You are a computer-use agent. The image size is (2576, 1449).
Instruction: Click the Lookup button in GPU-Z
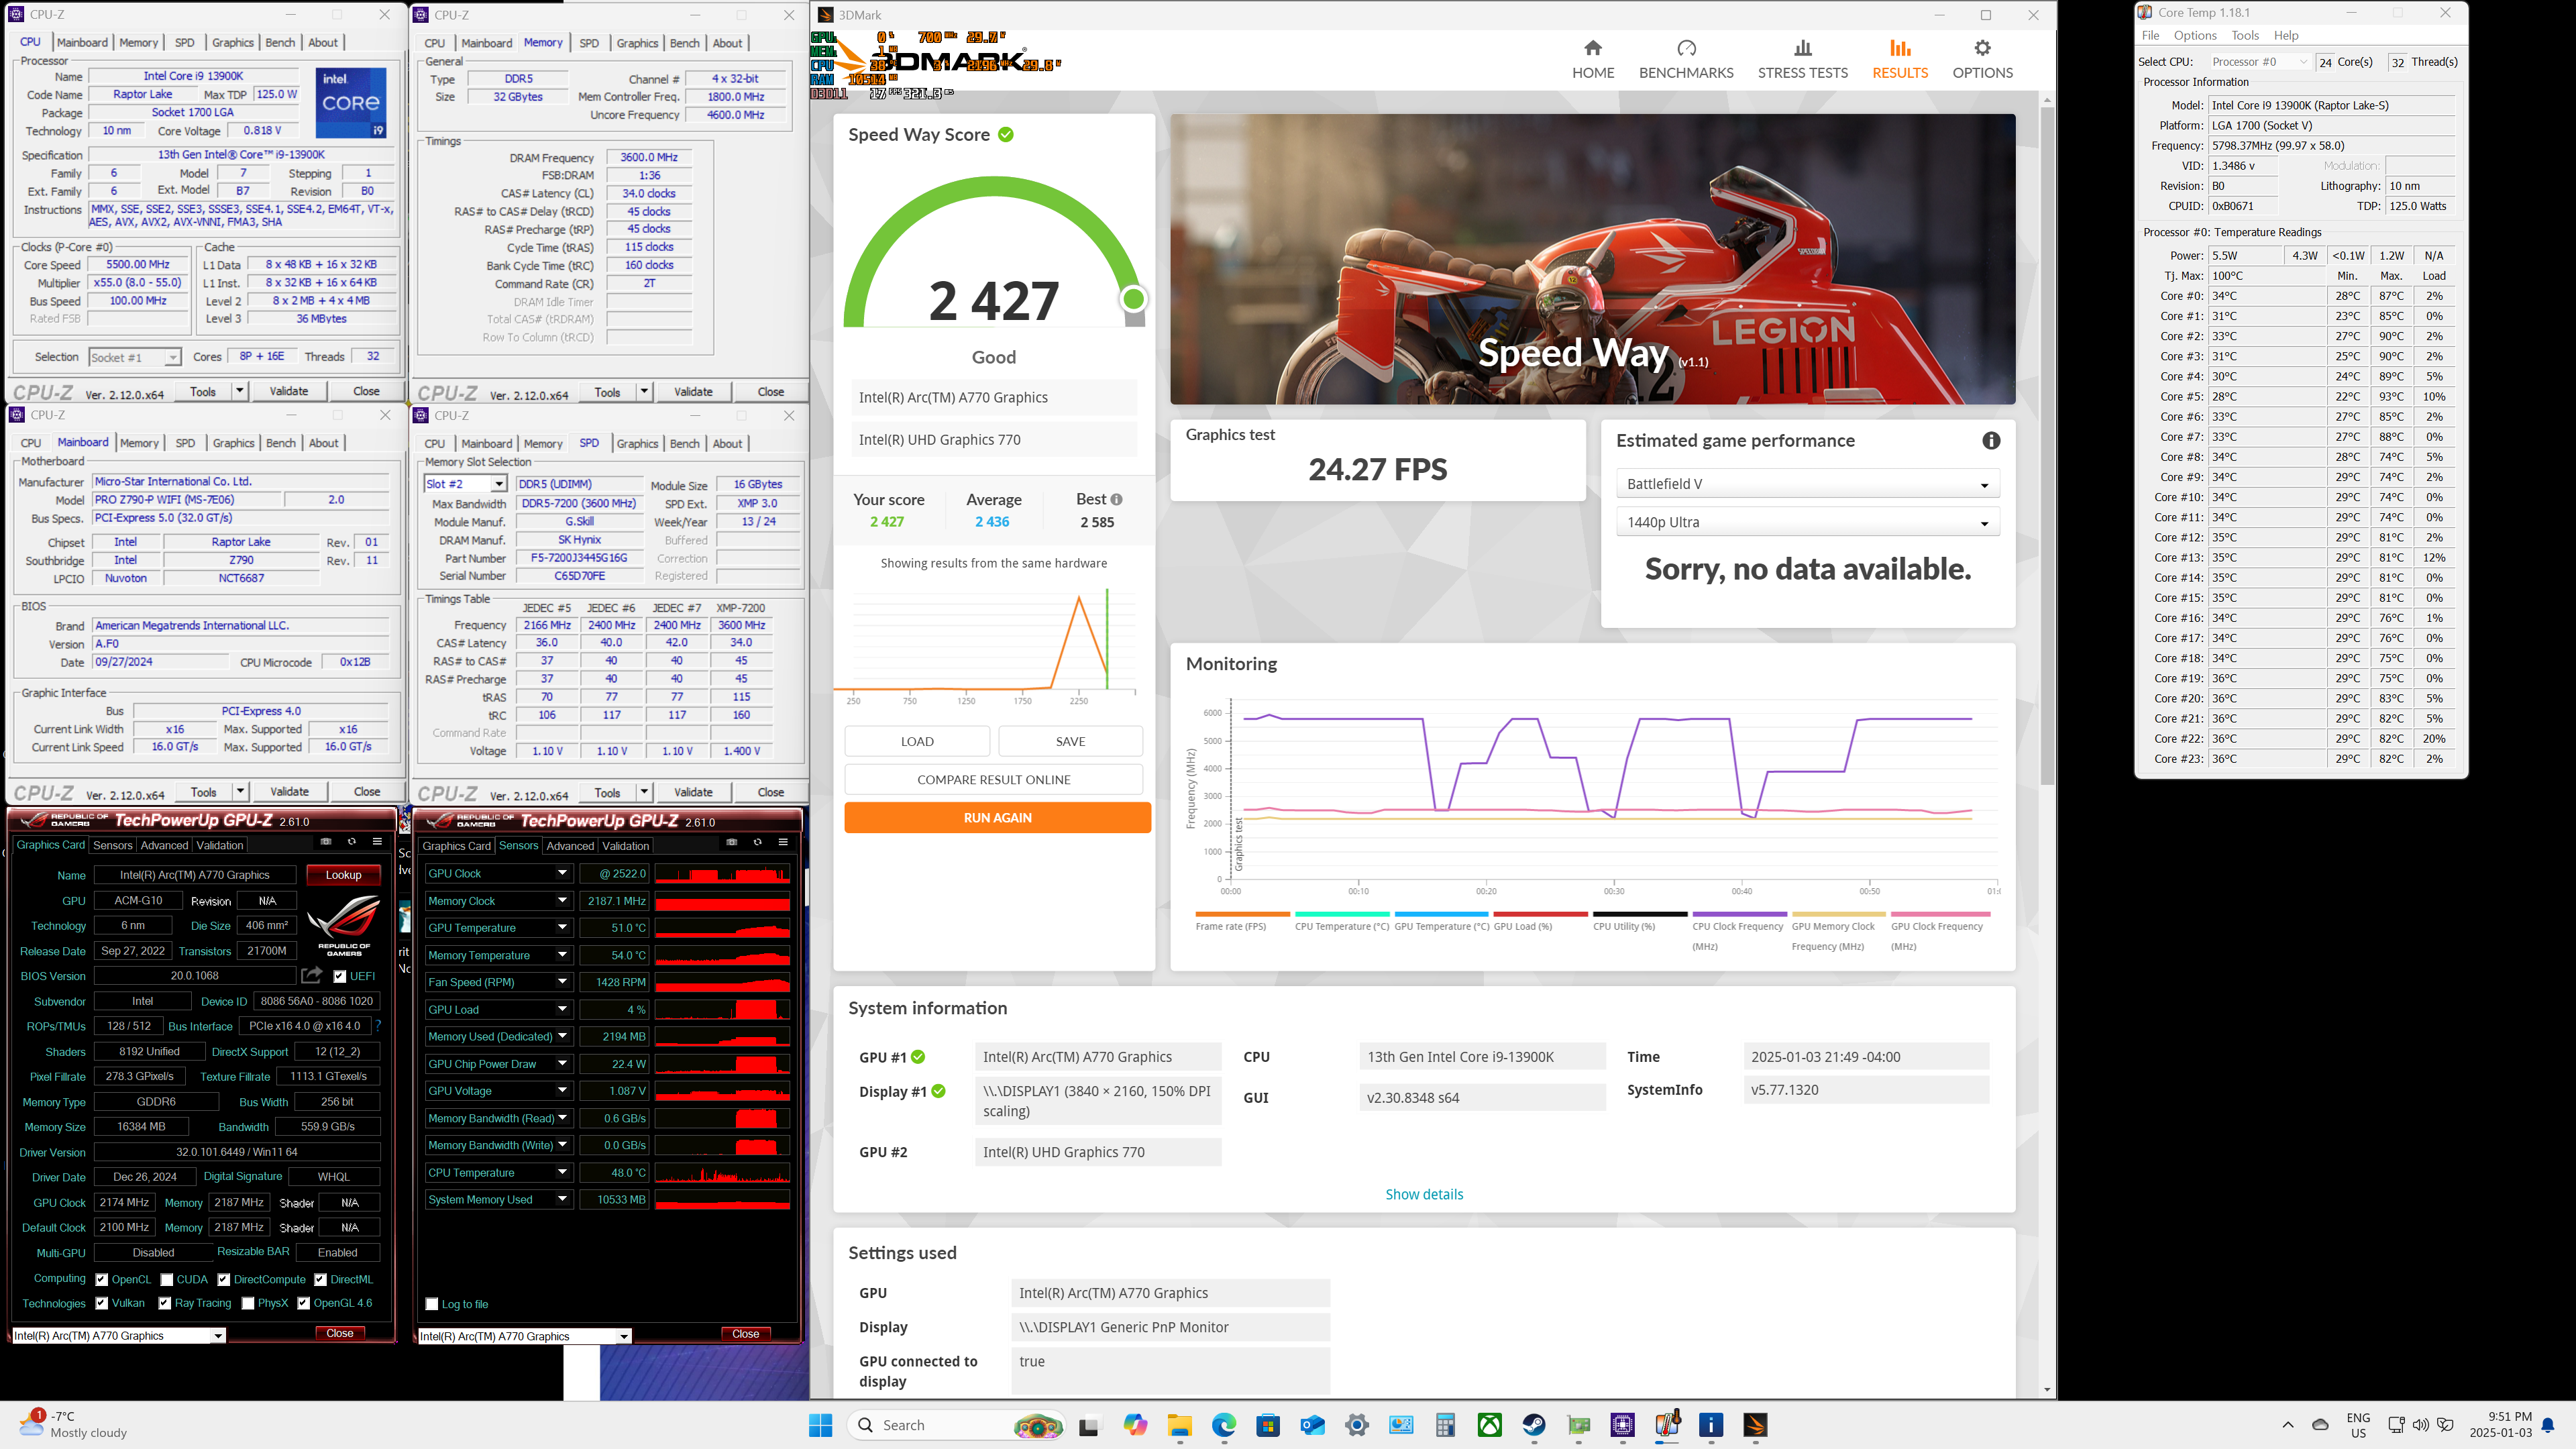(x=343, y=874)
